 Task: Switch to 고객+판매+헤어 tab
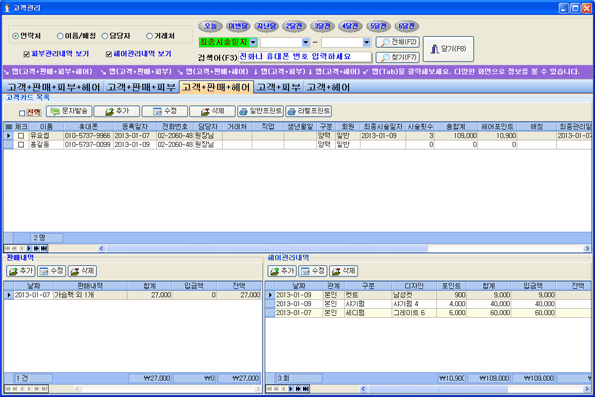216,87
